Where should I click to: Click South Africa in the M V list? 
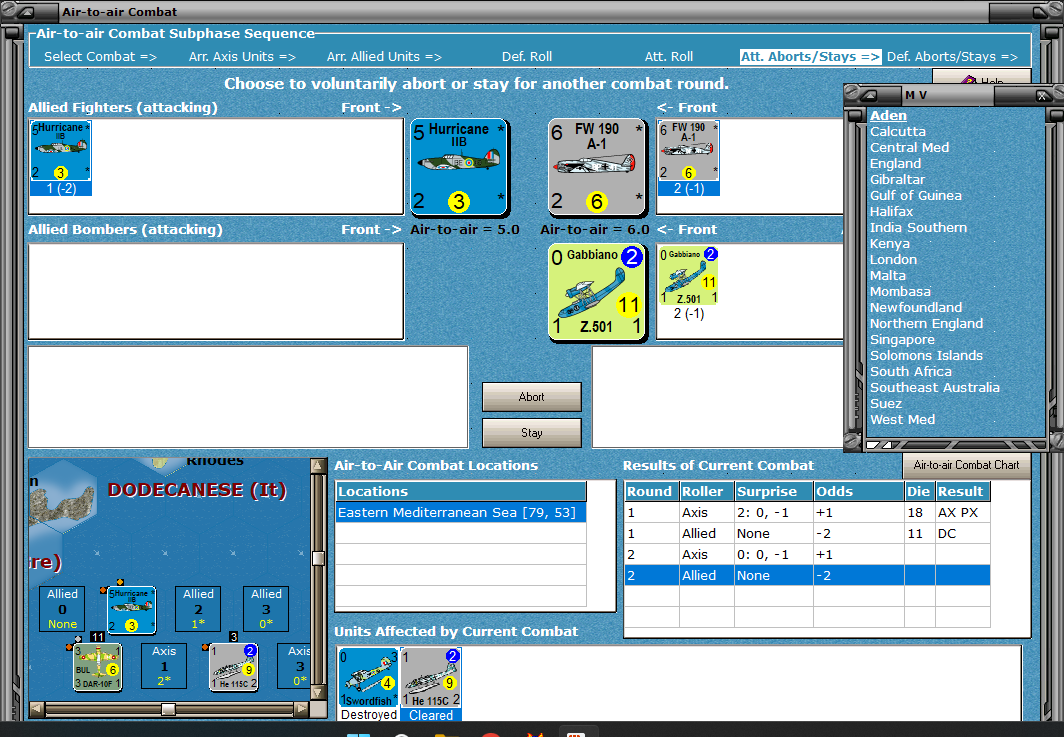911,371
